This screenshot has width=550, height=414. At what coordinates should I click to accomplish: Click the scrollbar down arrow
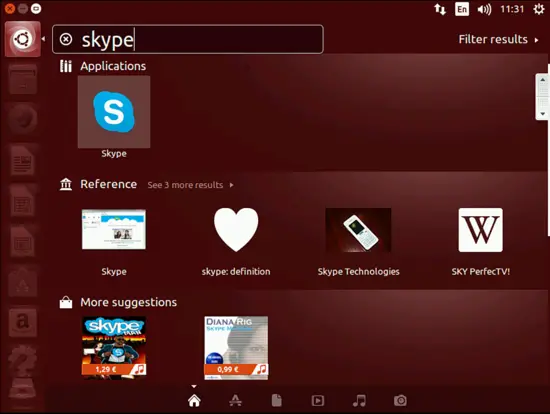pos(543,114)
